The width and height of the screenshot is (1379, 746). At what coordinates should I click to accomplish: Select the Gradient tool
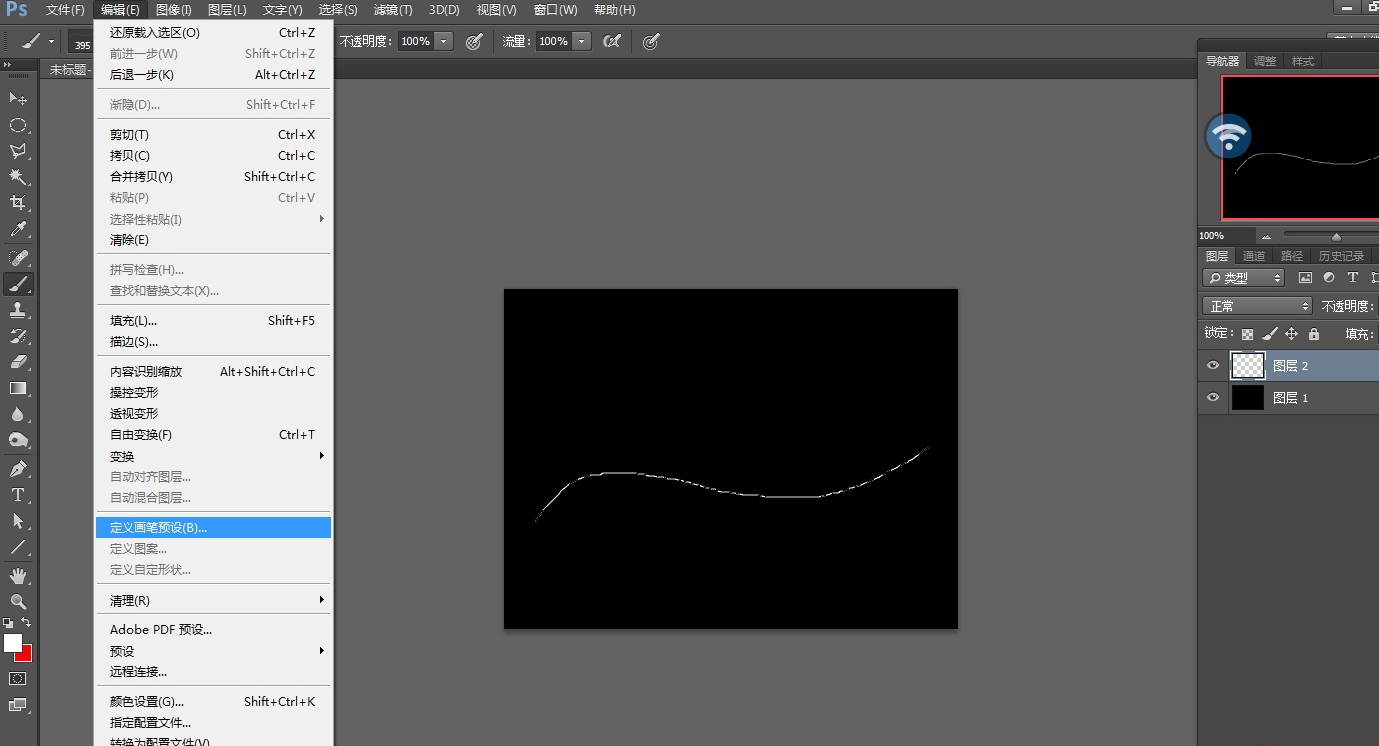(18, 388)
